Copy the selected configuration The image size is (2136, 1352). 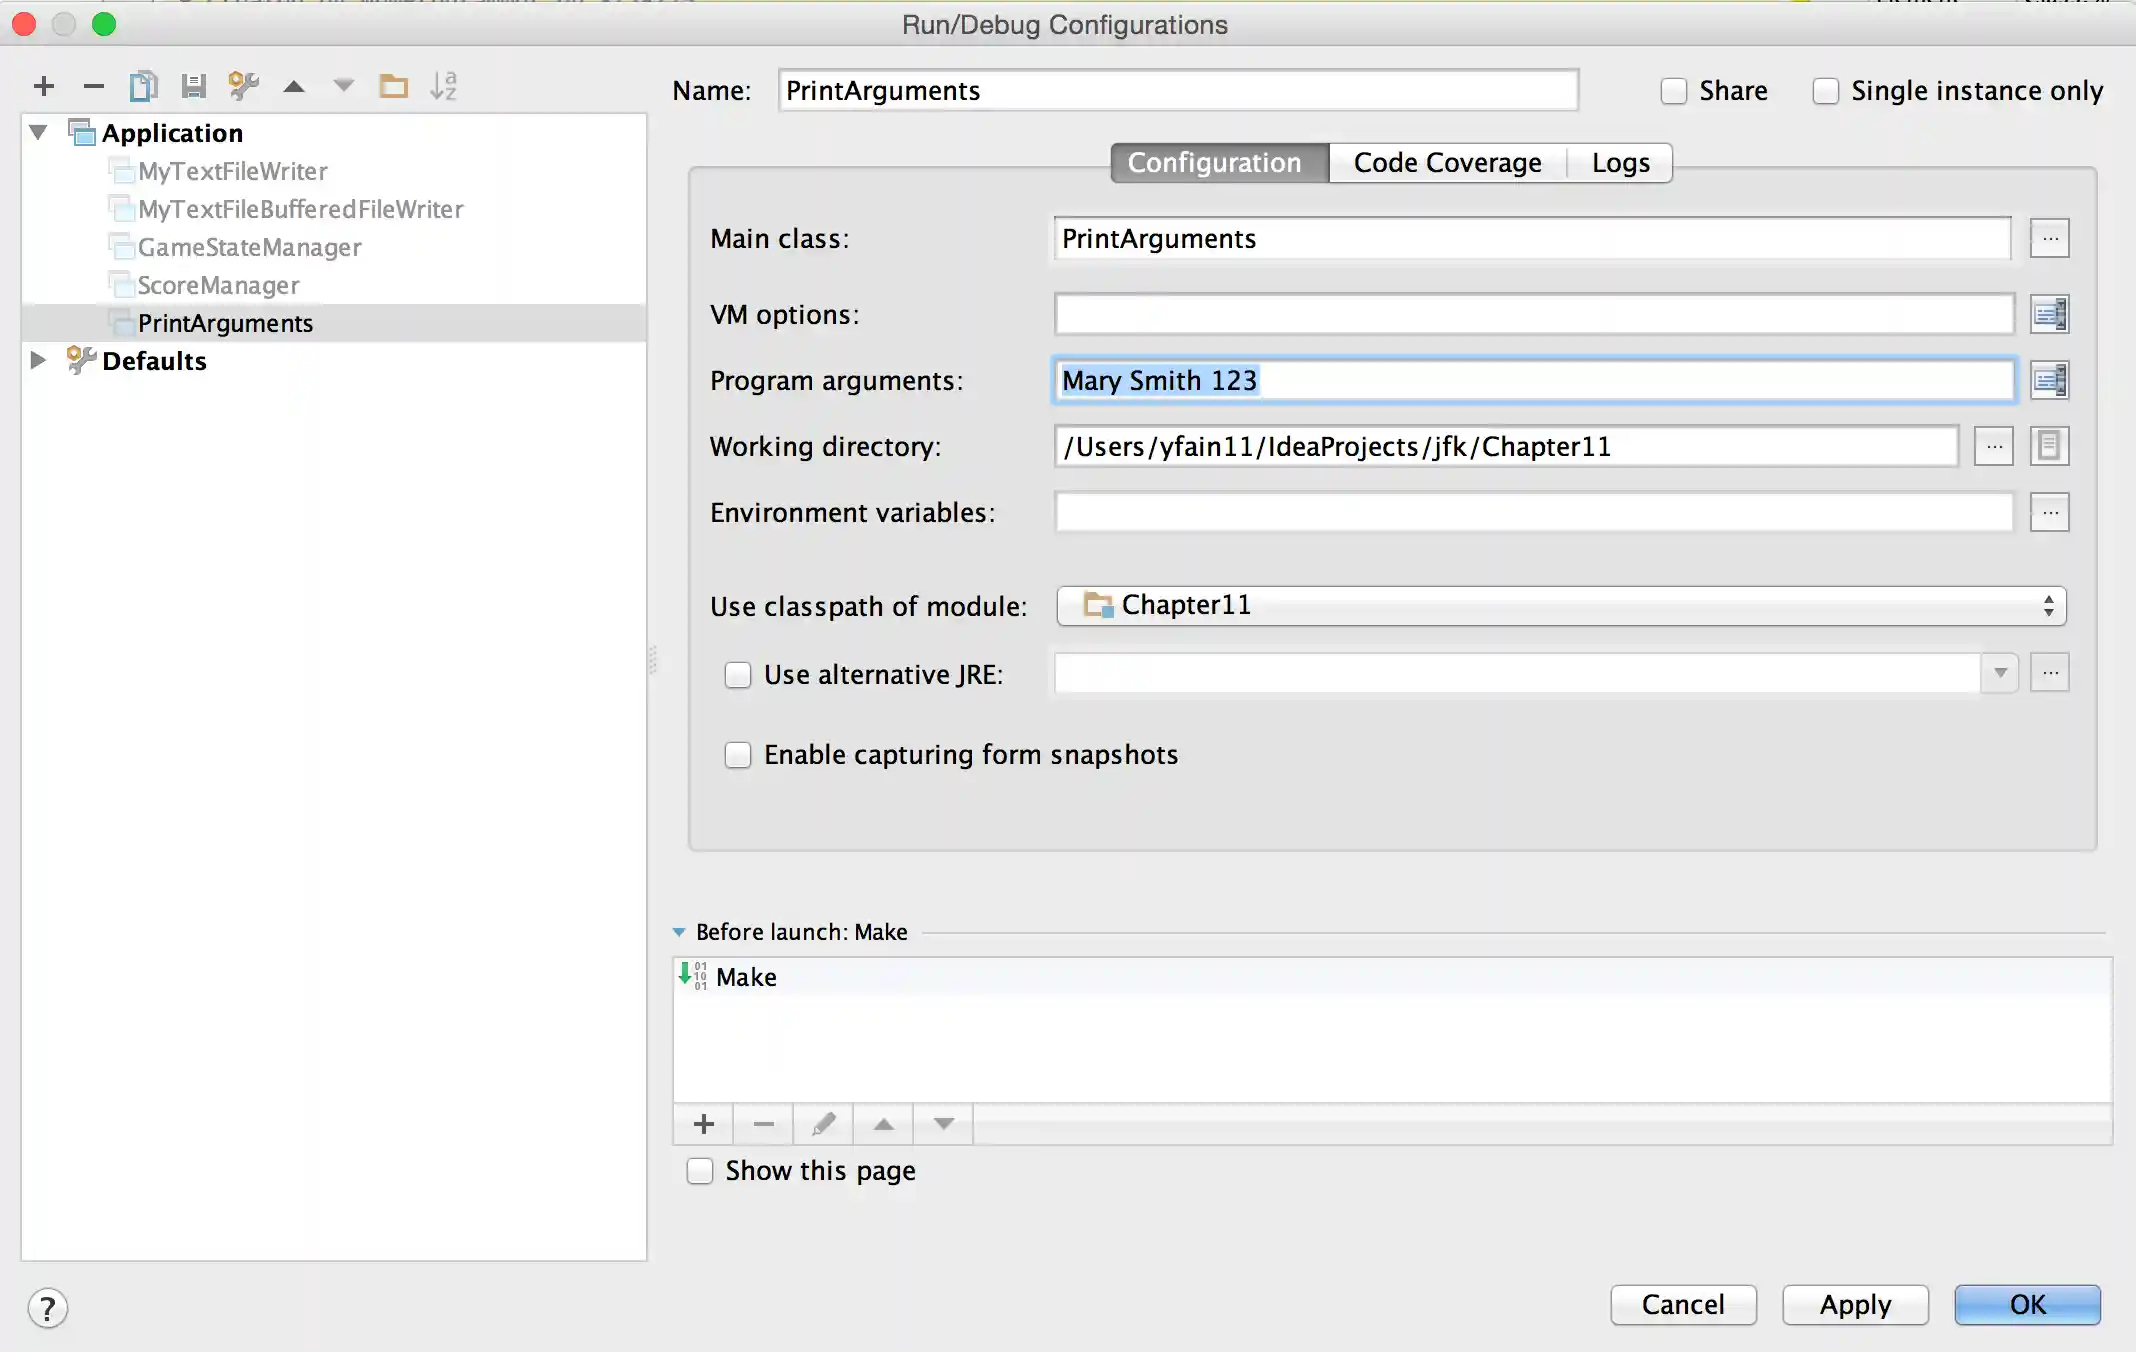[143, 86]
